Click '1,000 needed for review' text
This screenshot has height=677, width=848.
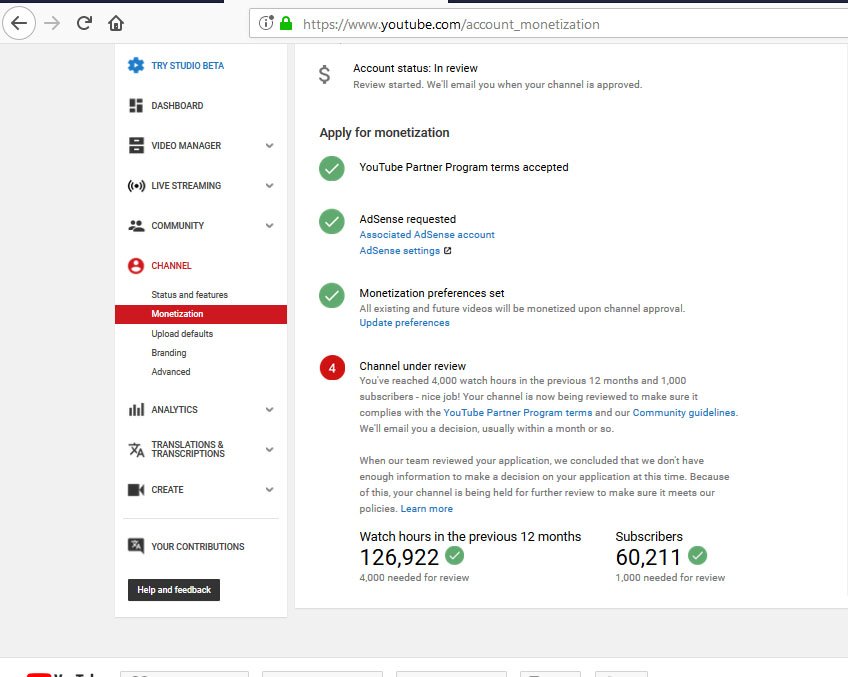pos(670,578)
